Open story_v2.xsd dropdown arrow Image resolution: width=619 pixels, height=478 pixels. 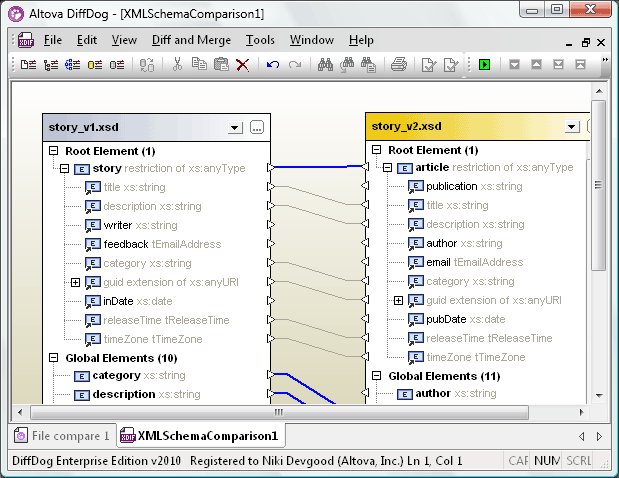tap(572, 127)
